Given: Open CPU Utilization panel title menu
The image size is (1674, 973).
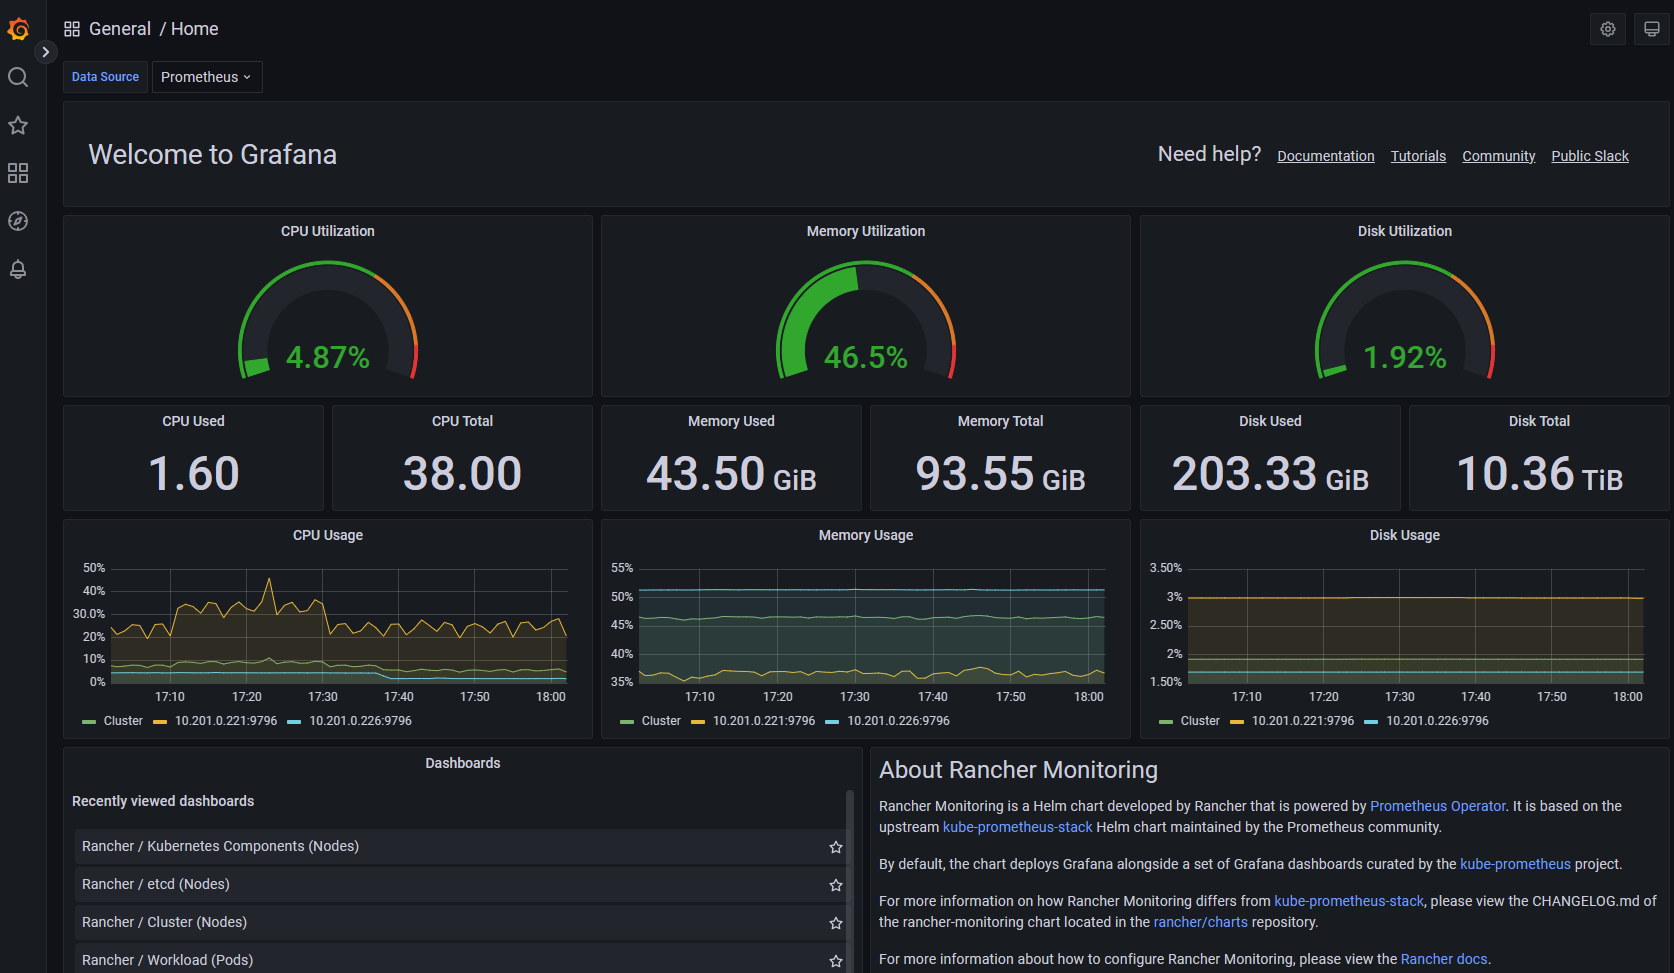Looking at the screenshot, I should tap(328, 231).
